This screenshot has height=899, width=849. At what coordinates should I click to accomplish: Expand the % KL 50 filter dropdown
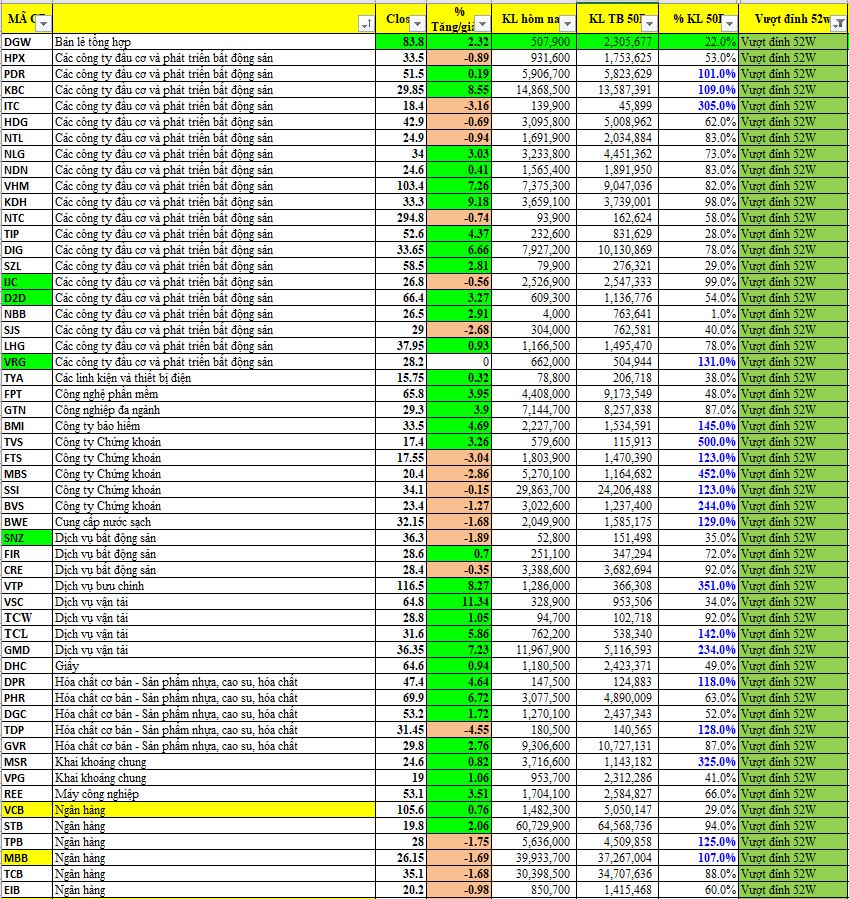pos(730,22)
